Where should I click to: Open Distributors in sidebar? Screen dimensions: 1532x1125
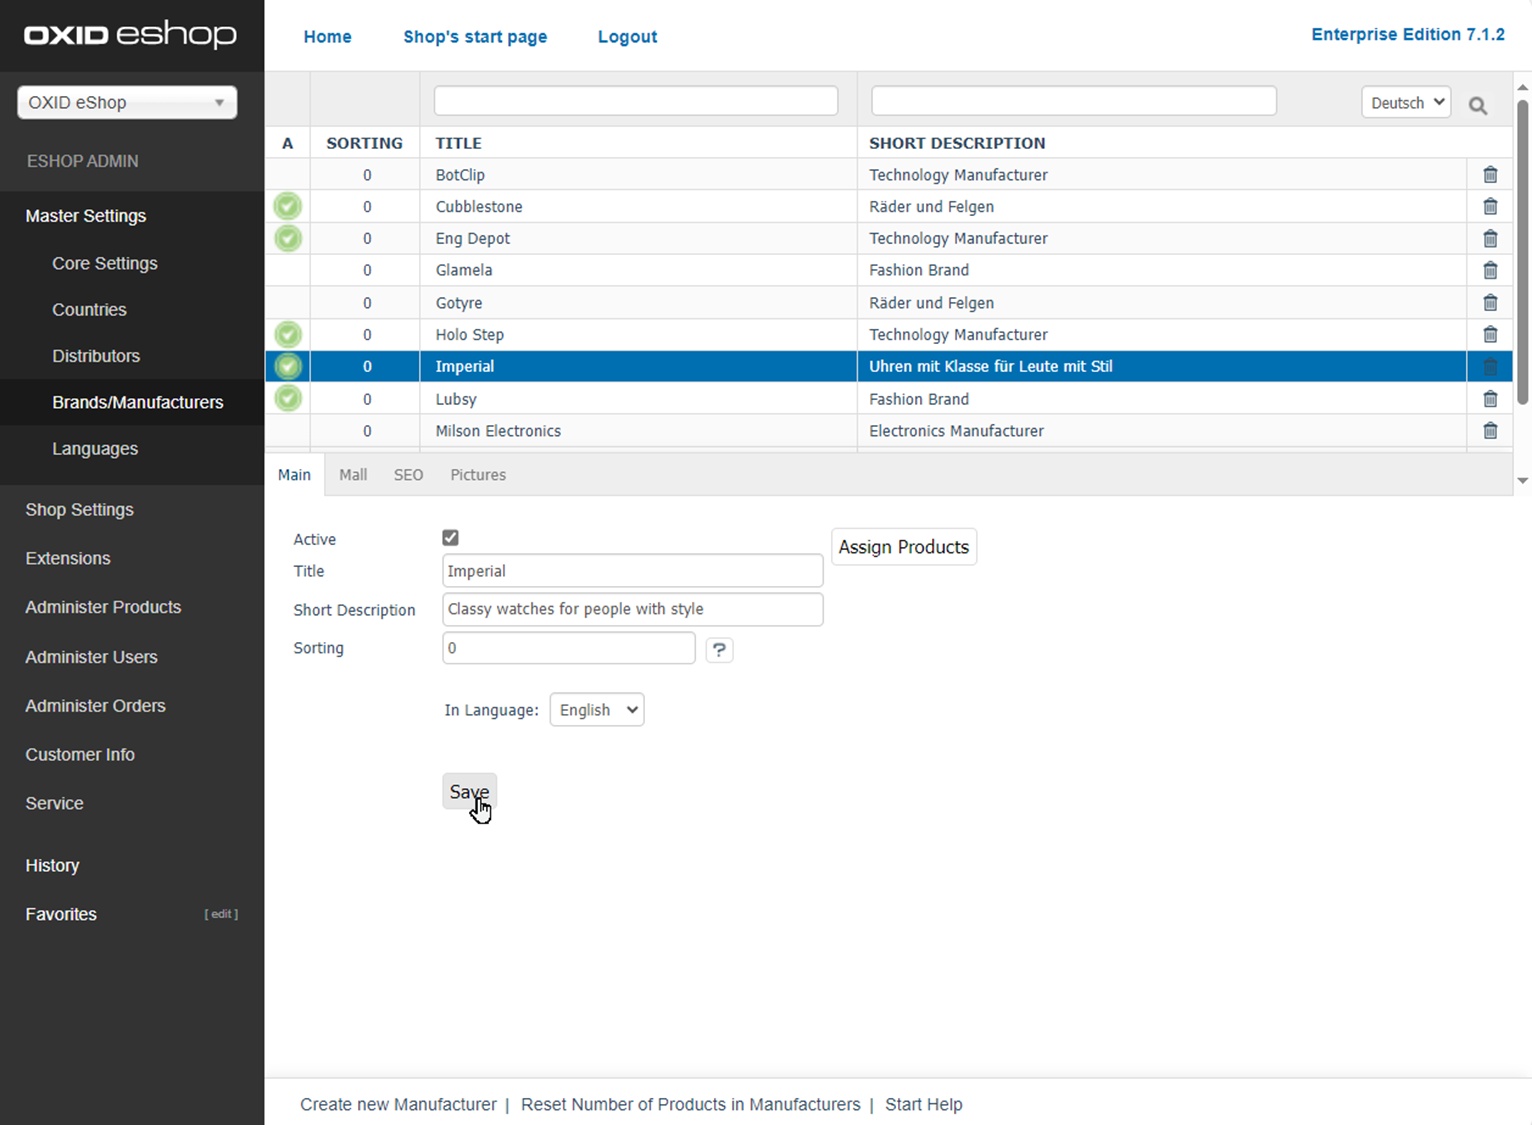click(96, 356)
